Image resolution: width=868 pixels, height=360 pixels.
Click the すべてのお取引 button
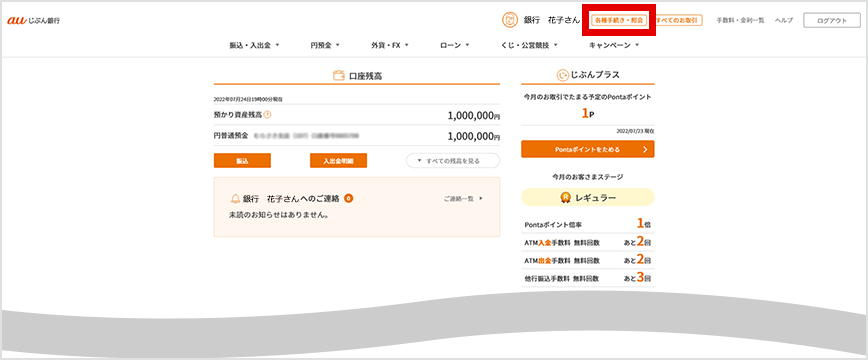pyautogui.click(x=679, y=20)
